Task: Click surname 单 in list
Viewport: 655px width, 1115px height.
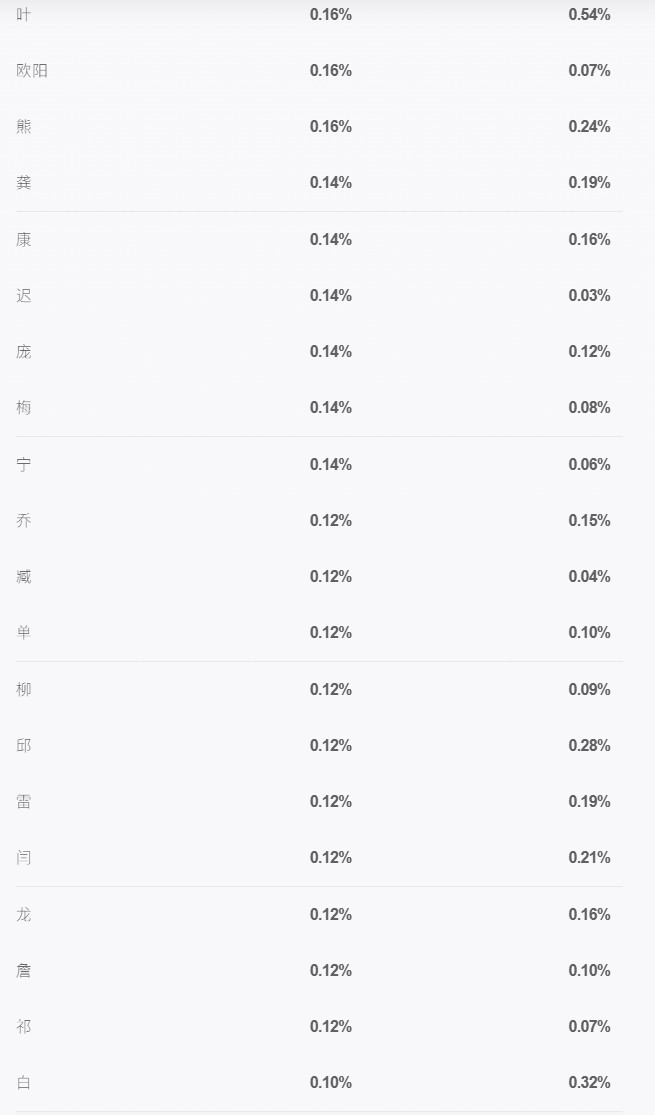Action: tap(23, 633)
